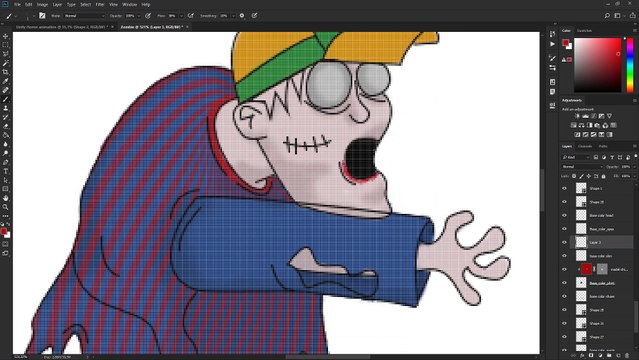Image resolution: width=639 pixels, height=360 pixels.
Task: Open smoothing options gear
Action: 242,15
